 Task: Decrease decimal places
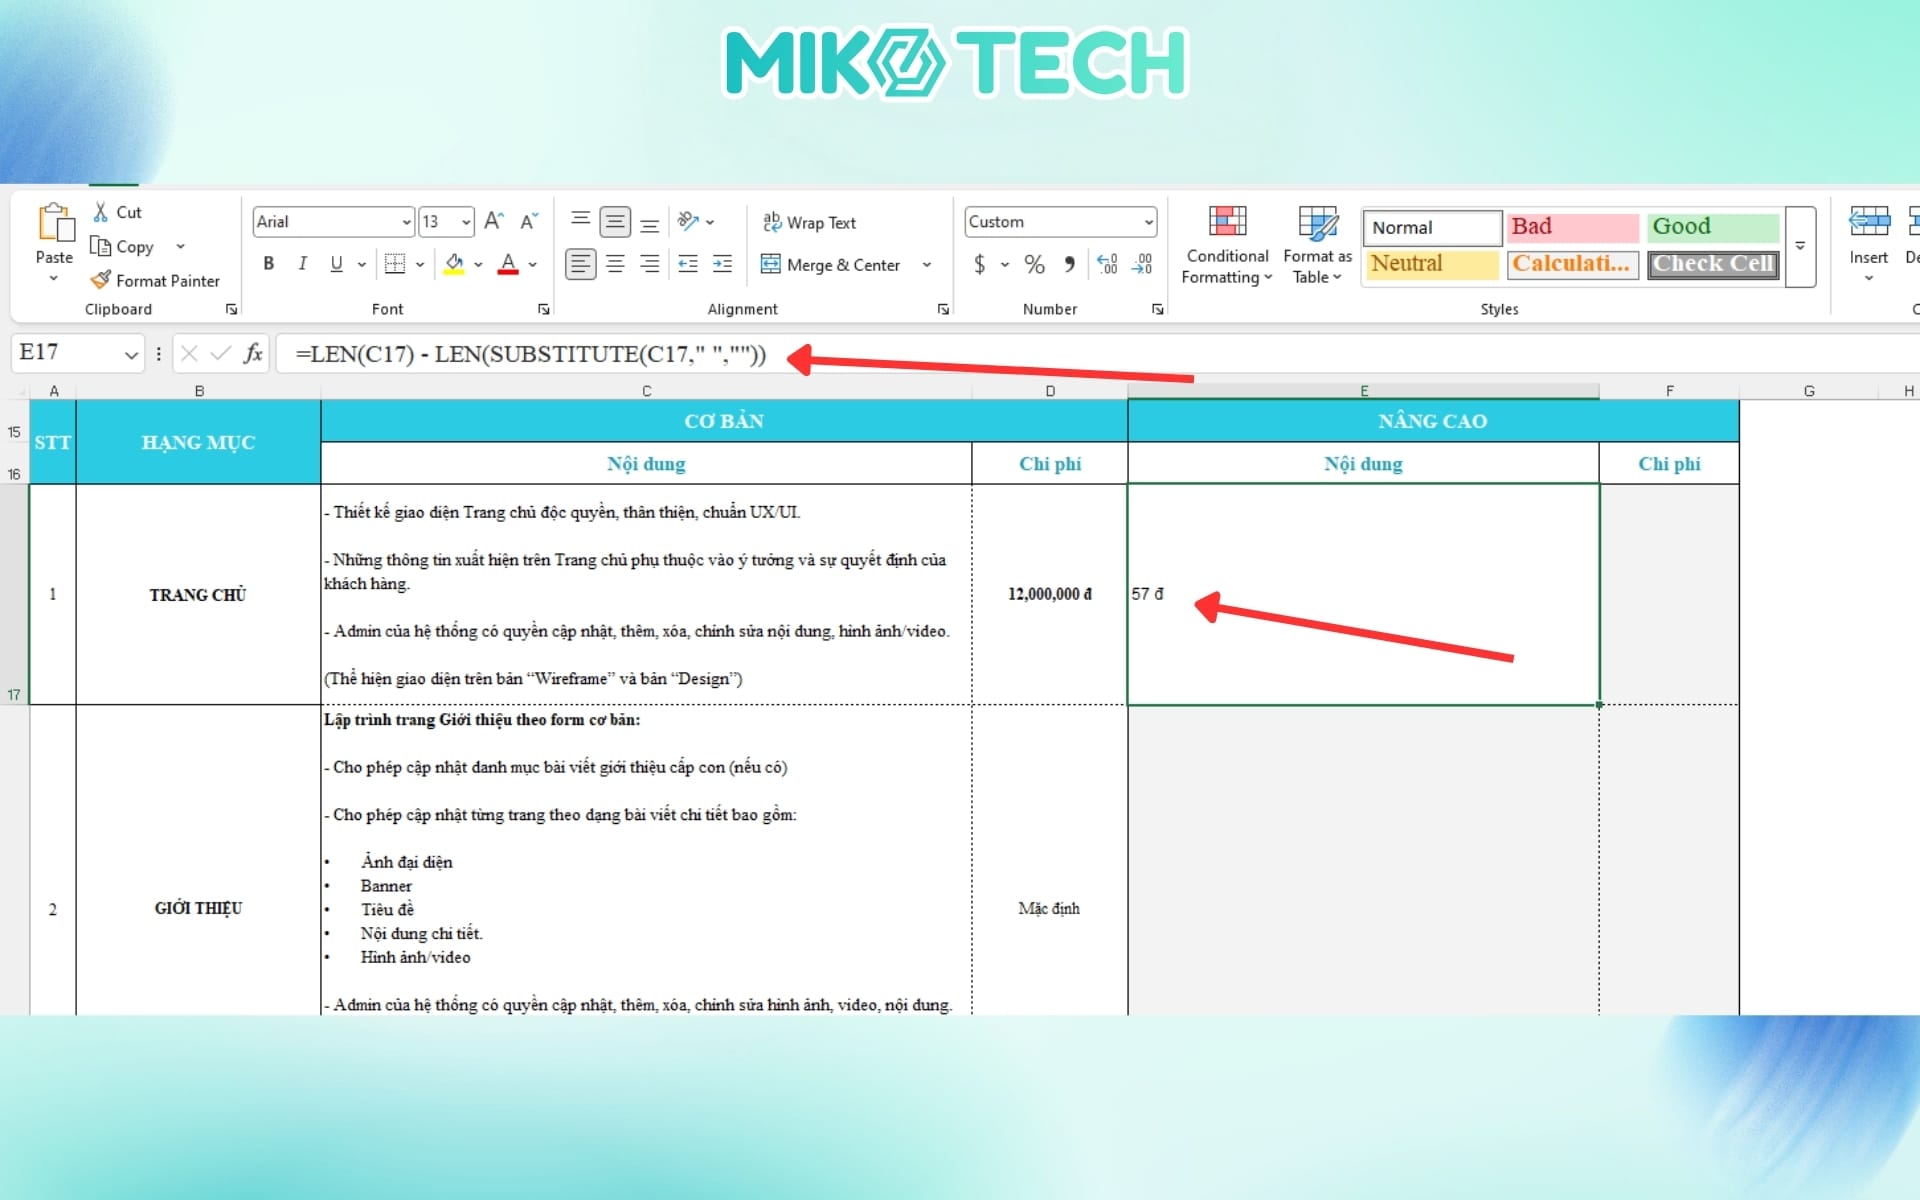1142,264
